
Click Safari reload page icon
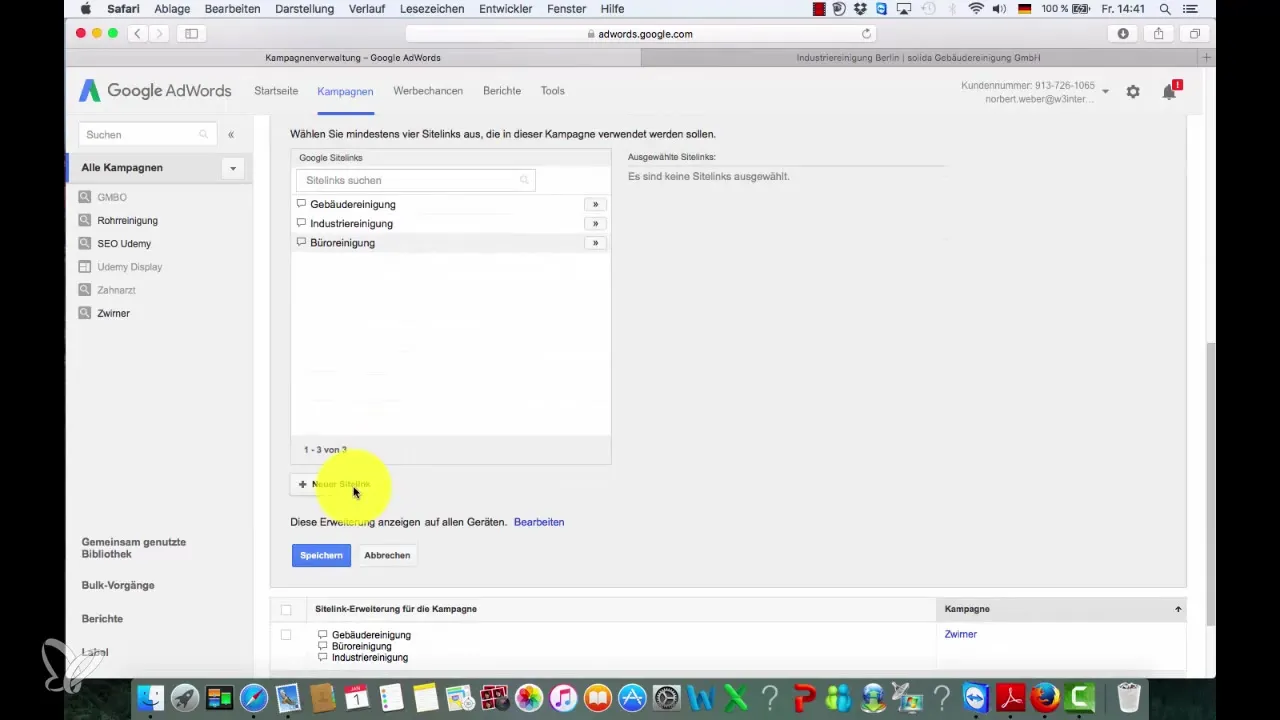(866, 33)
